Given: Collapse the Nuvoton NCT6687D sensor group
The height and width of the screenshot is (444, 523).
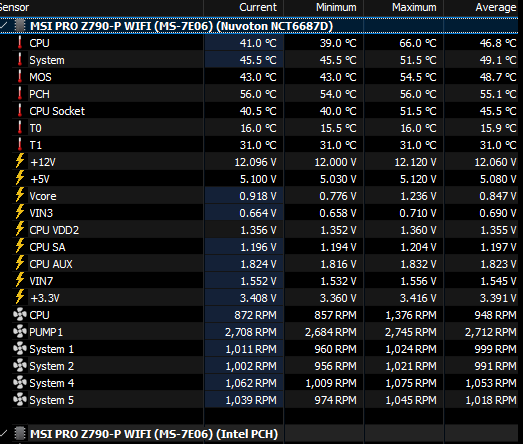Looking at the screenshot, I should click(4, 25).
